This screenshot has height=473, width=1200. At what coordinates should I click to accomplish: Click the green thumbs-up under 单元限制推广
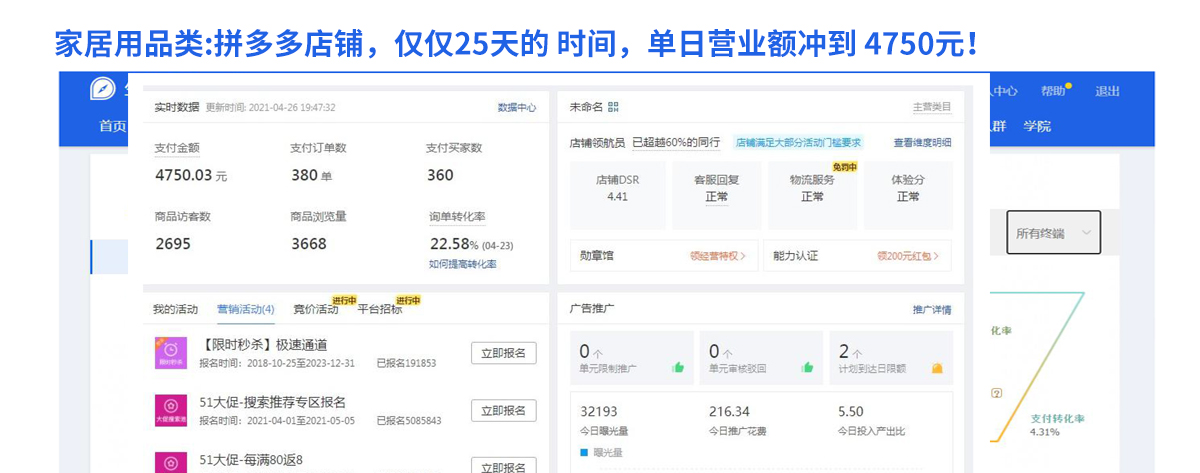pos(678,368)
